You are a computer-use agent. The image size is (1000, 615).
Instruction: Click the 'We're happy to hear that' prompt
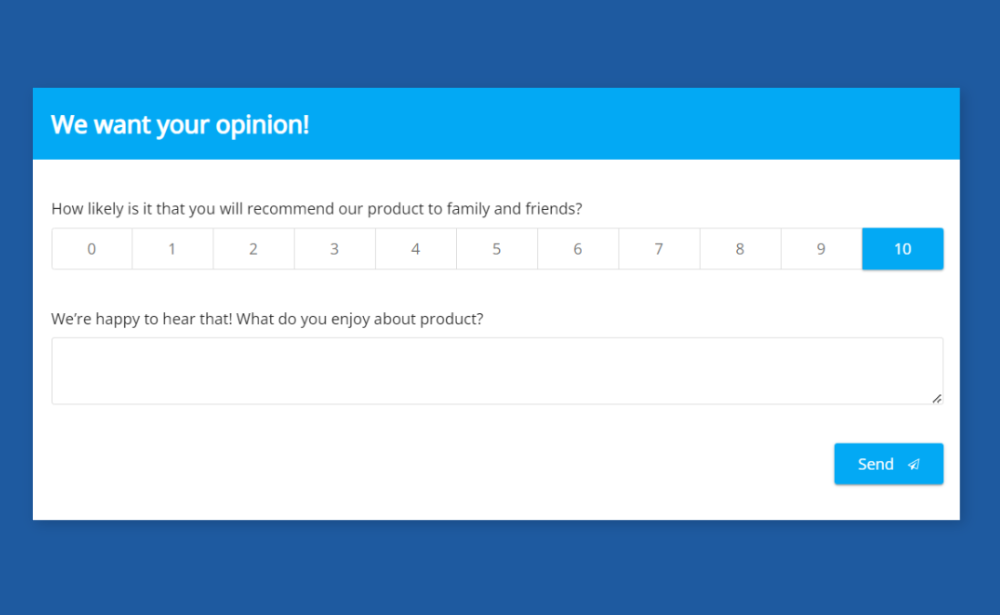(x=267, y=318)
